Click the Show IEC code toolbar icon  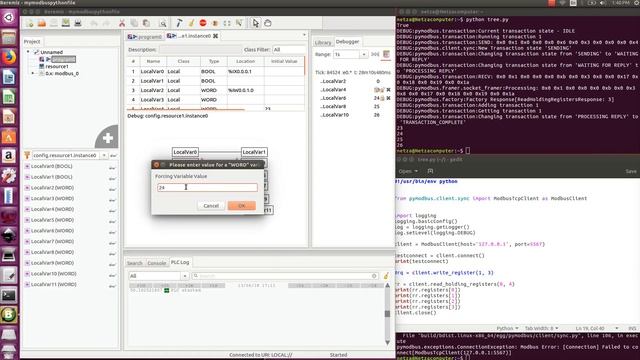[239, 23]
